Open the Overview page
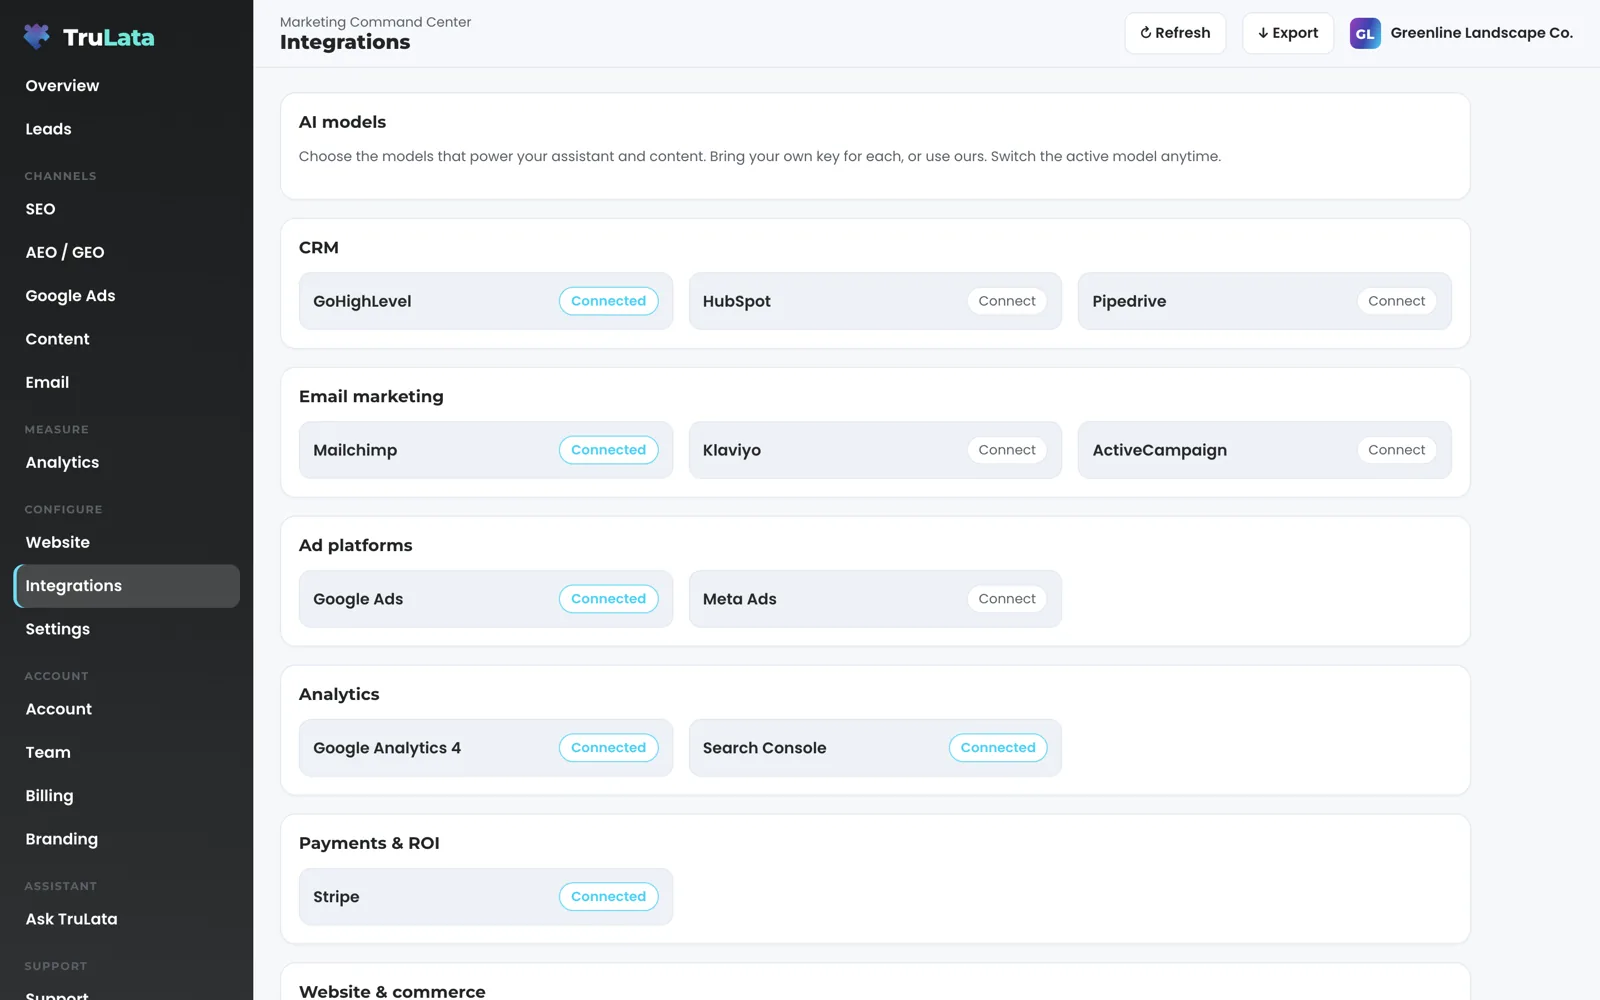 (x=126, y=86)
